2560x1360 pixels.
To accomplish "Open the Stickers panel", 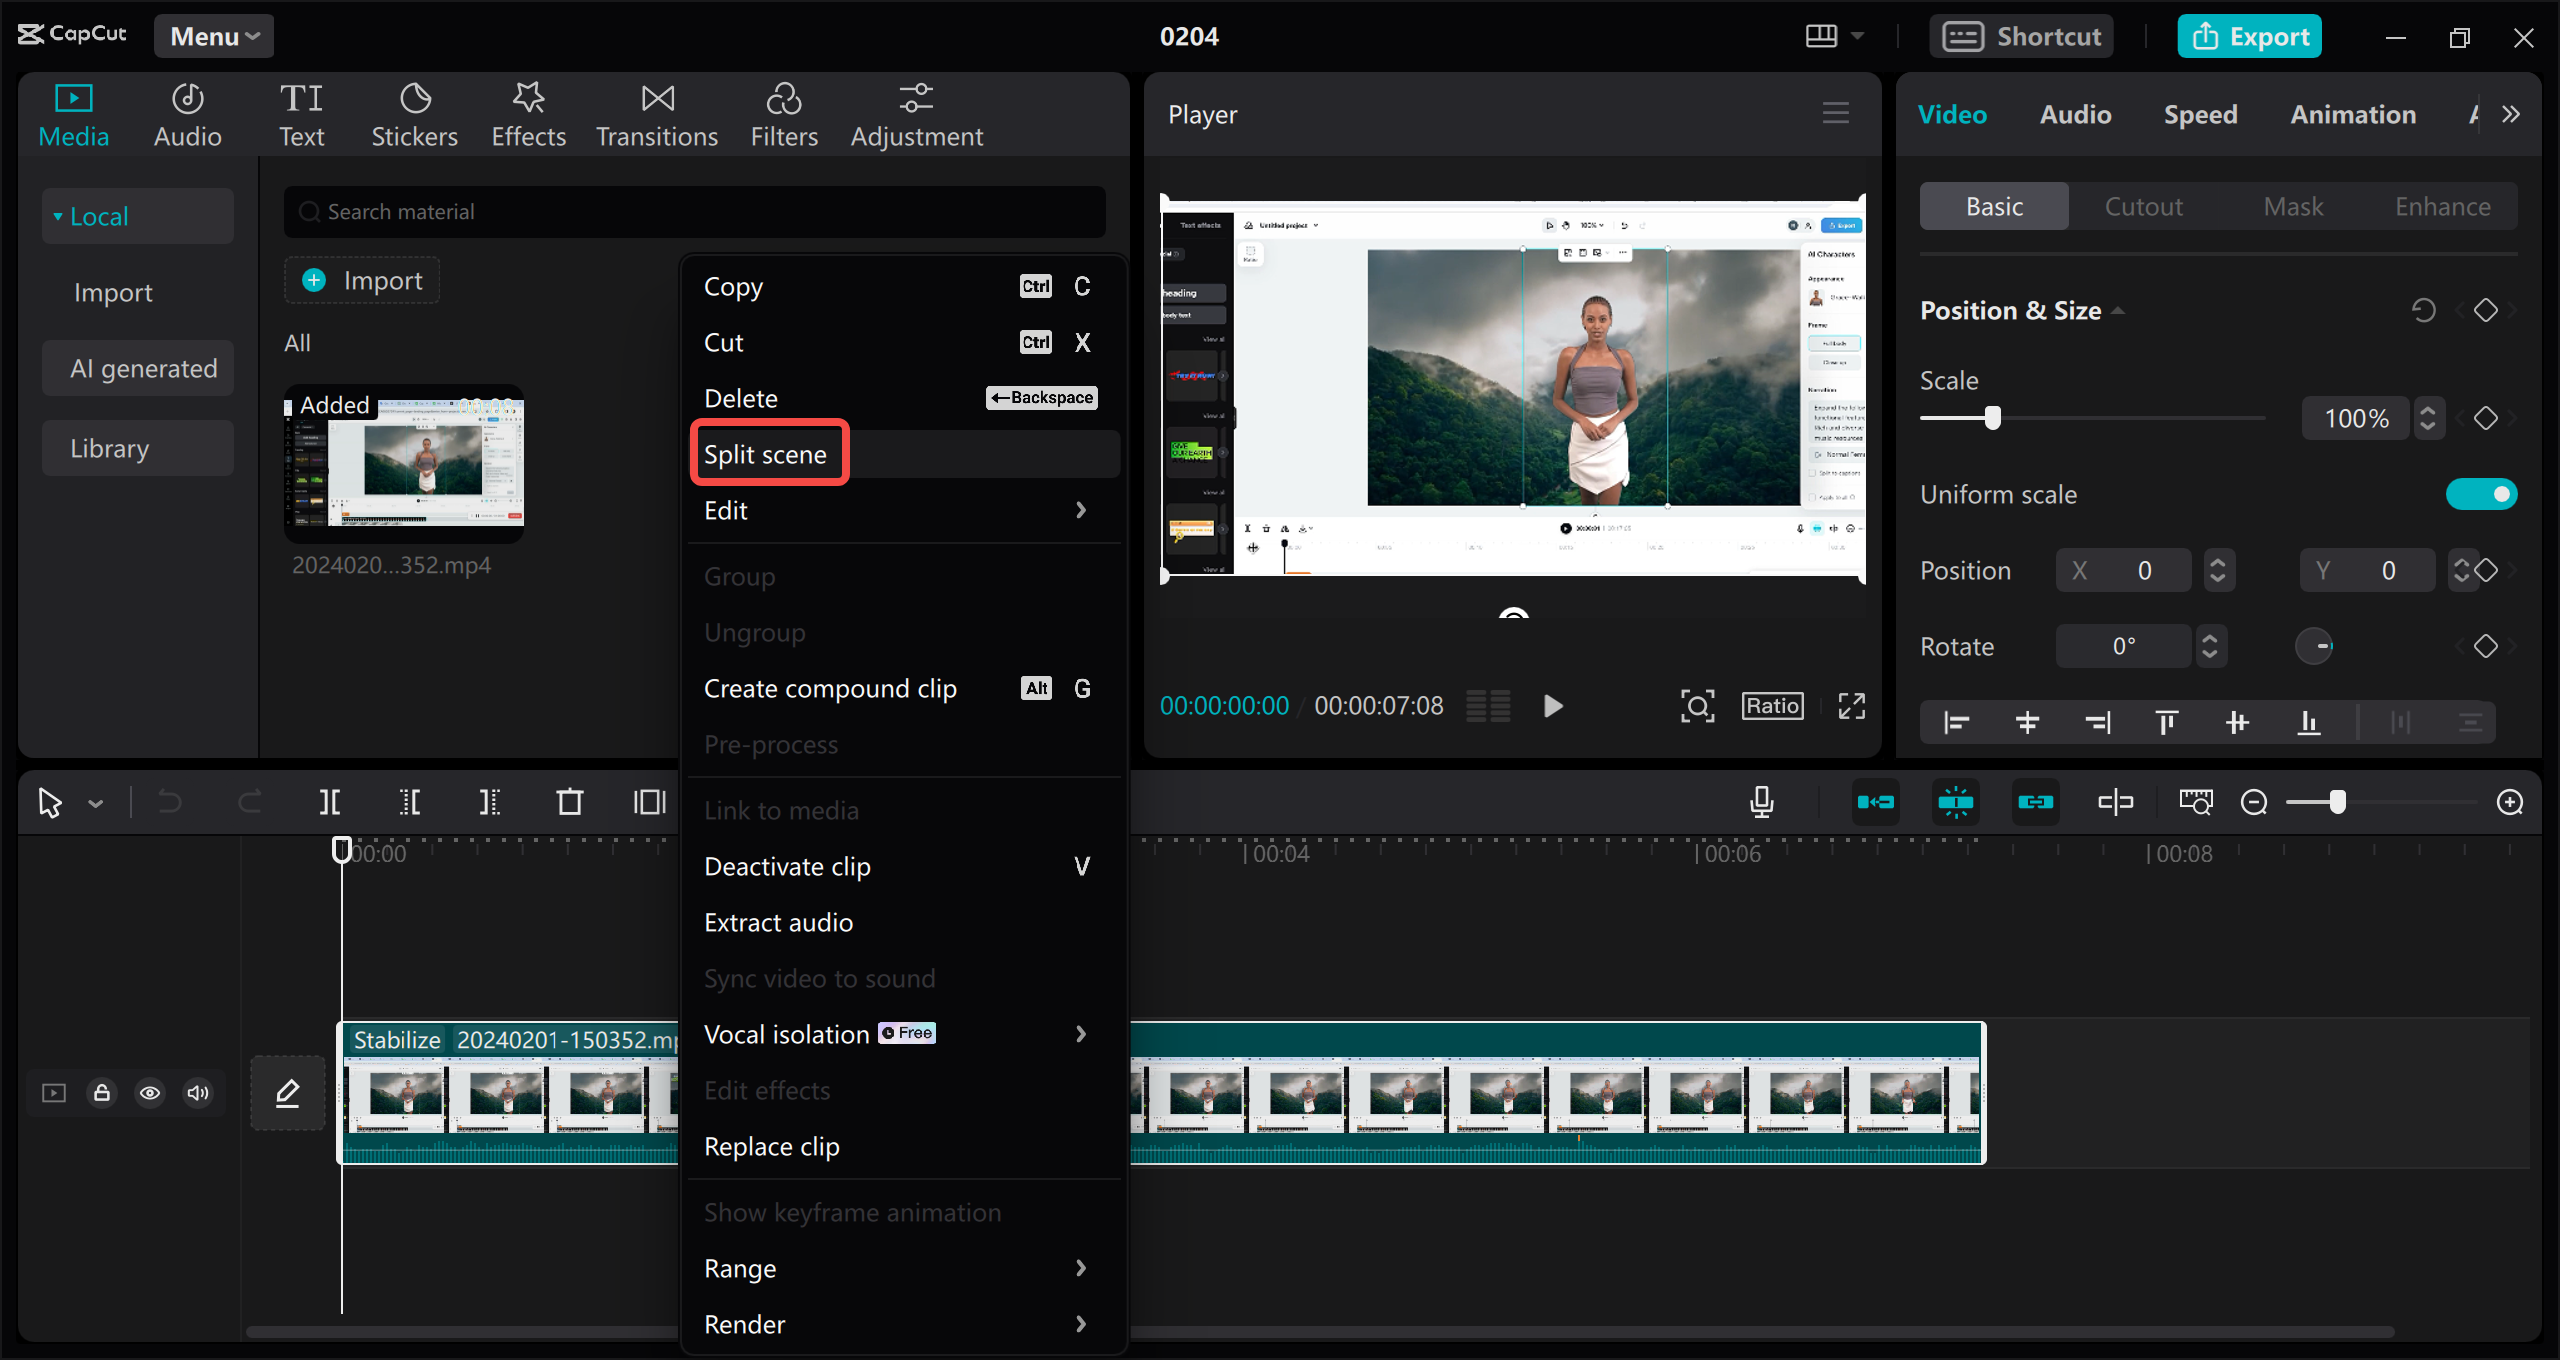I will click(414, 112).
